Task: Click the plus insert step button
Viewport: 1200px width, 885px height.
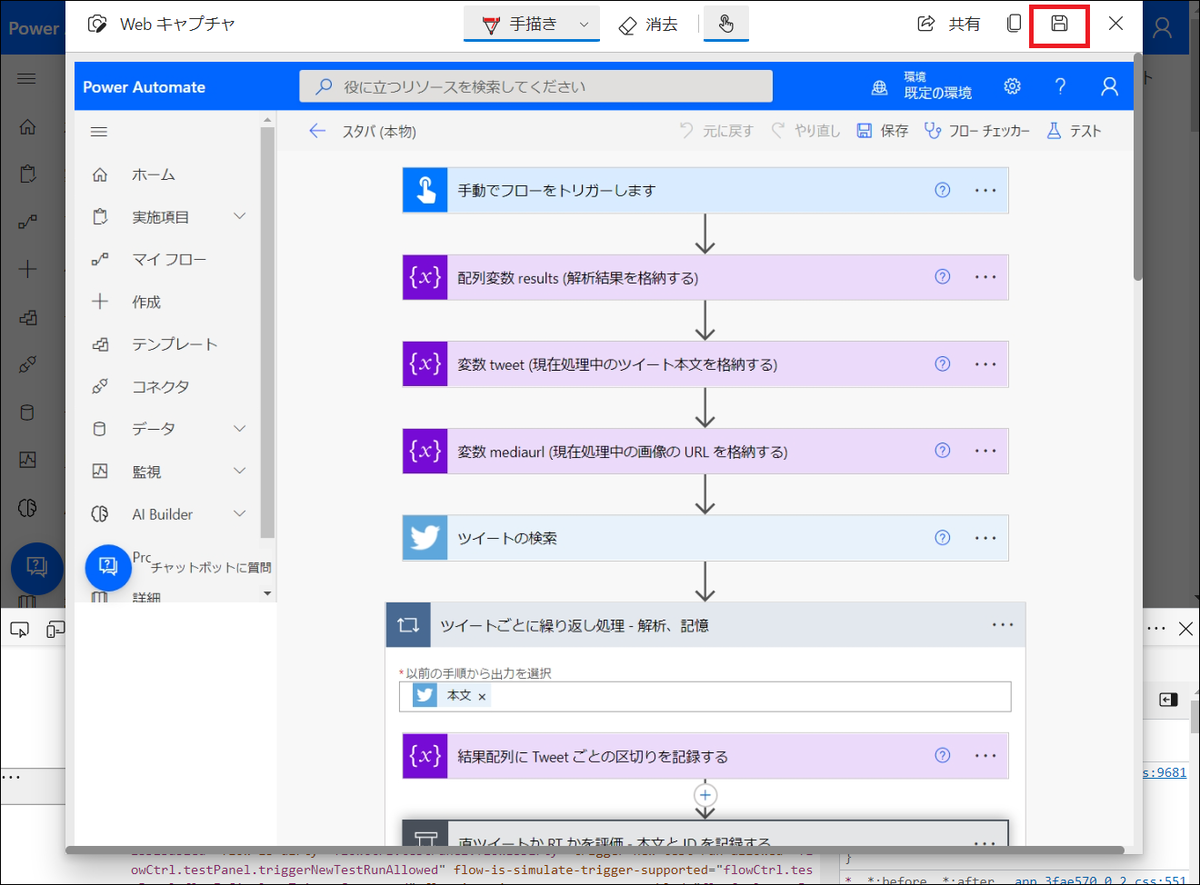Action: 706,794
